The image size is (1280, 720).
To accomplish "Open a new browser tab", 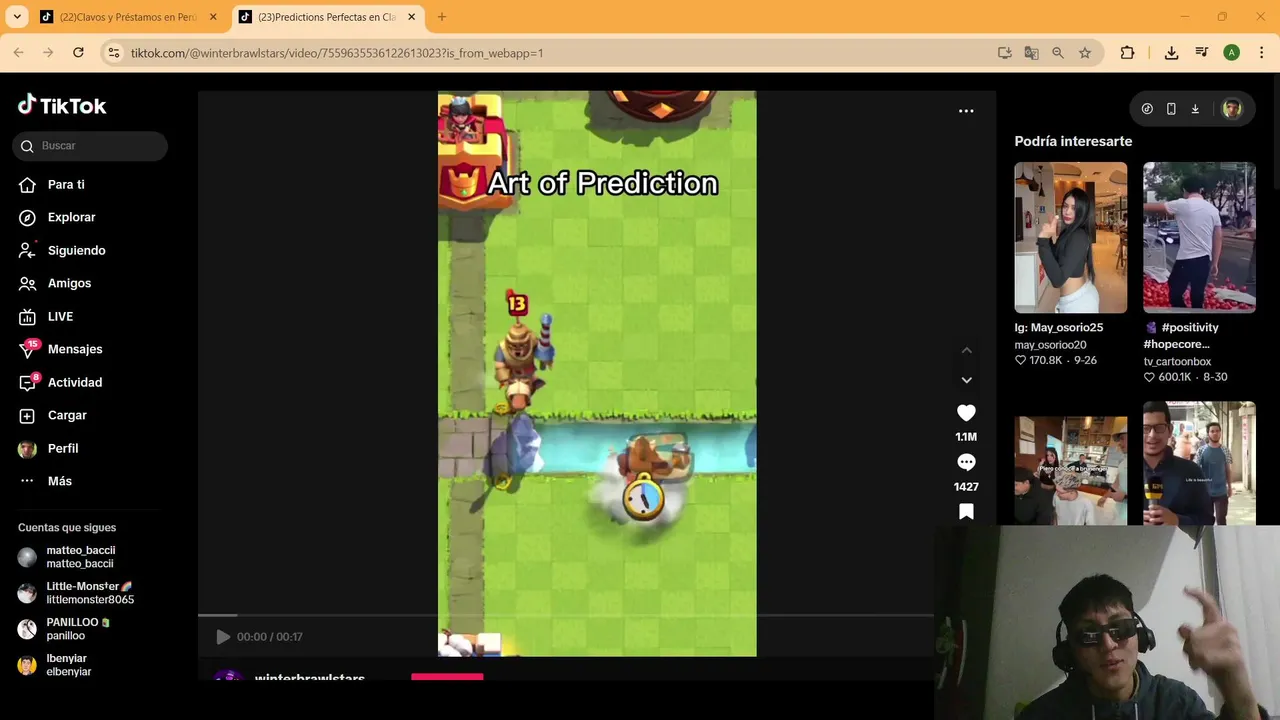I will pos(442,17).
